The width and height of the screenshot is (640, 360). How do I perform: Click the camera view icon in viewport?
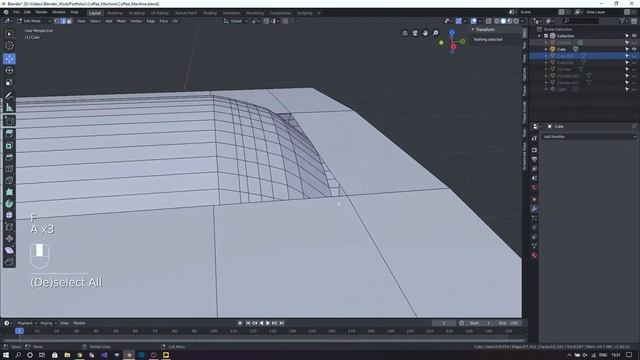(x=415, y=33)
